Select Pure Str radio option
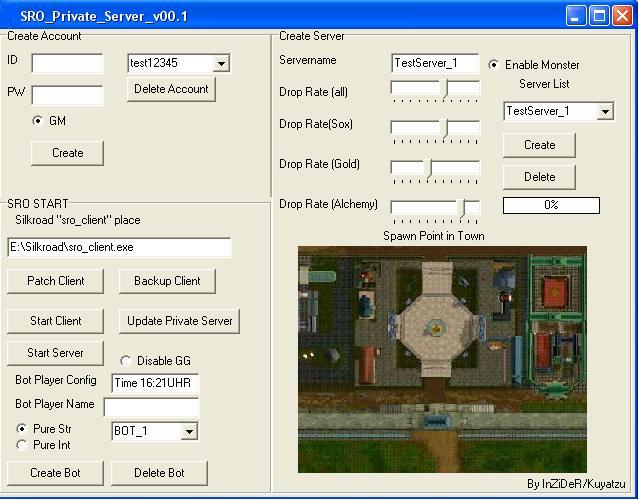The height and width of the screenshot is (500, 639). (22, 429)
